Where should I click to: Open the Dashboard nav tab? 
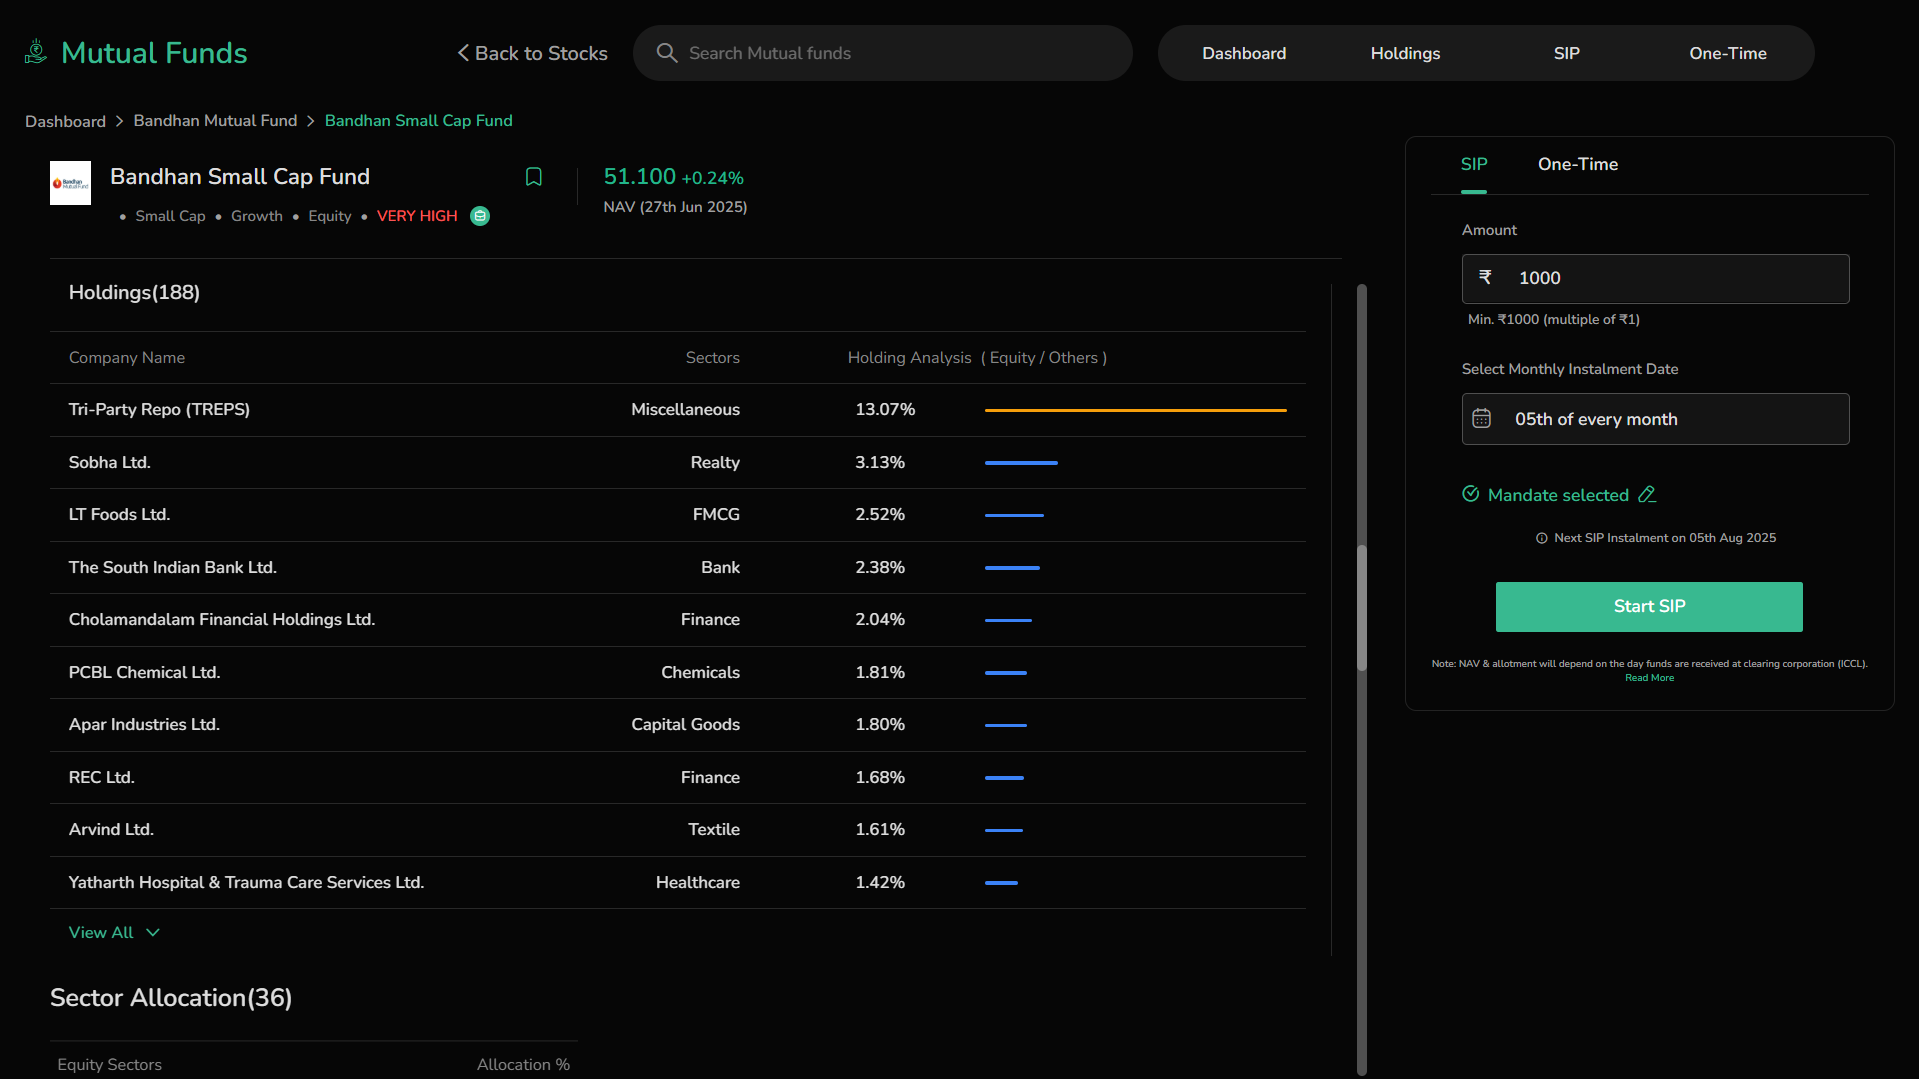click(x=1244, y=53)
